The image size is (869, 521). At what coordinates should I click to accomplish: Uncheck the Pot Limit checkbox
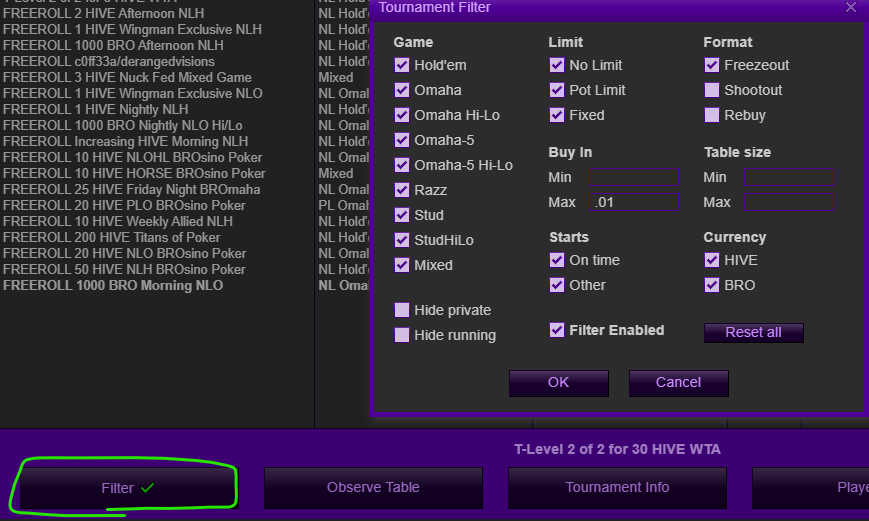tap(557, 90)
